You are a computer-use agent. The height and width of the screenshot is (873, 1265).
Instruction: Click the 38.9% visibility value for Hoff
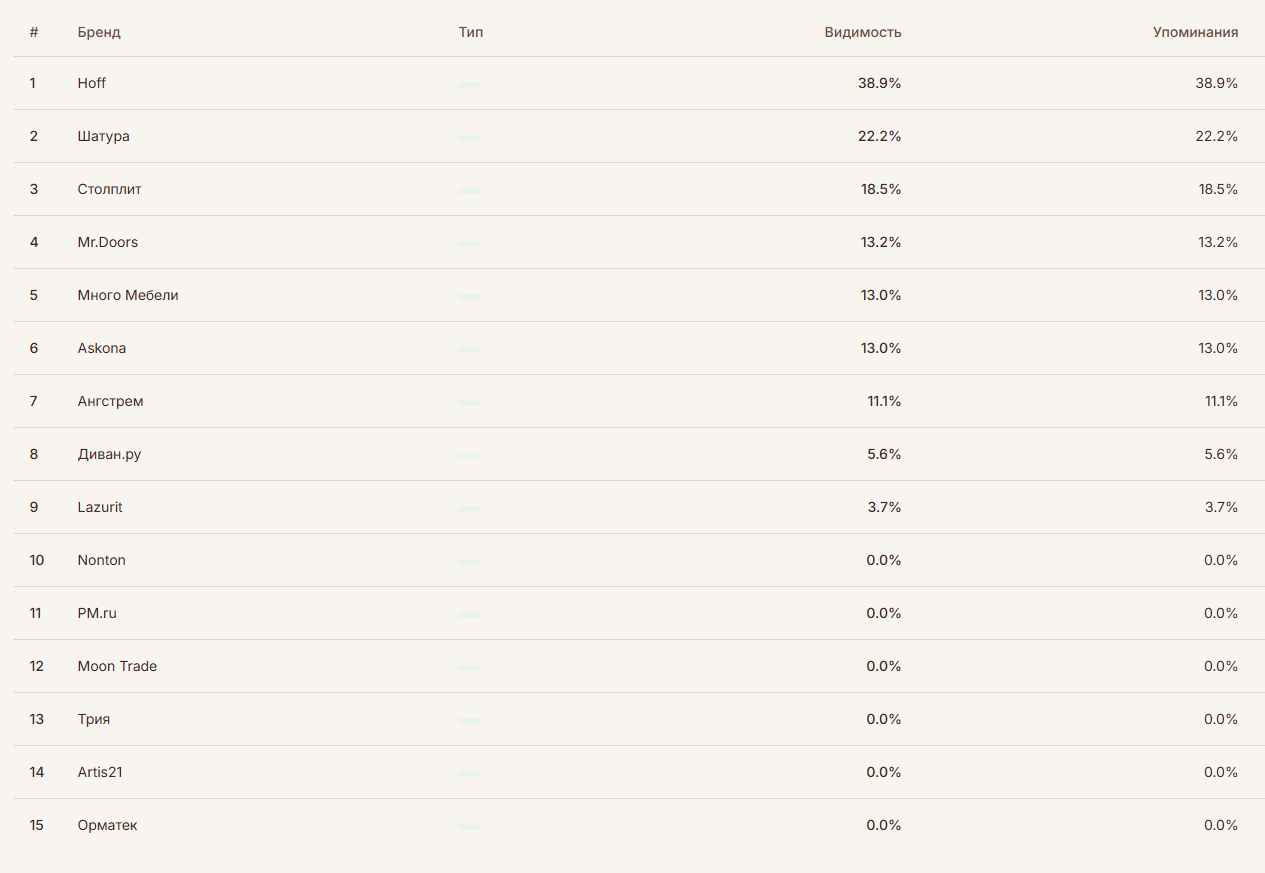click(x=879, y=83)
